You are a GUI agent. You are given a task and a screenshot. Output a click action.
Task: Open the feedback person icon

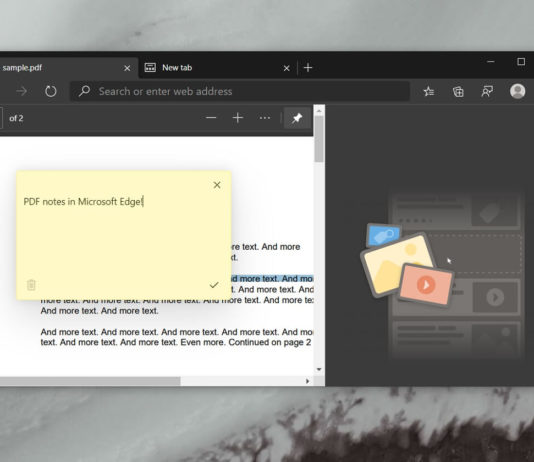[487, 92]
